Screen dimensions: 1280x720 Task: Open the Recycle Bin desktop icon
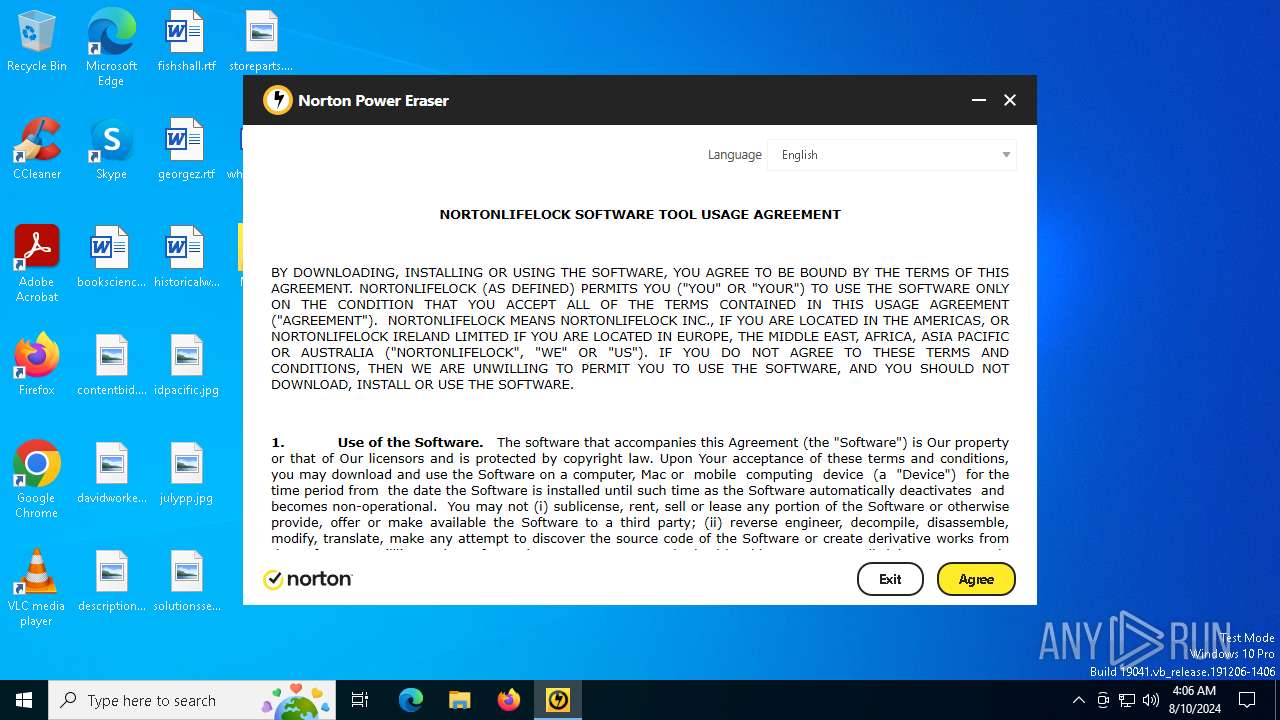tap(37, 42)
